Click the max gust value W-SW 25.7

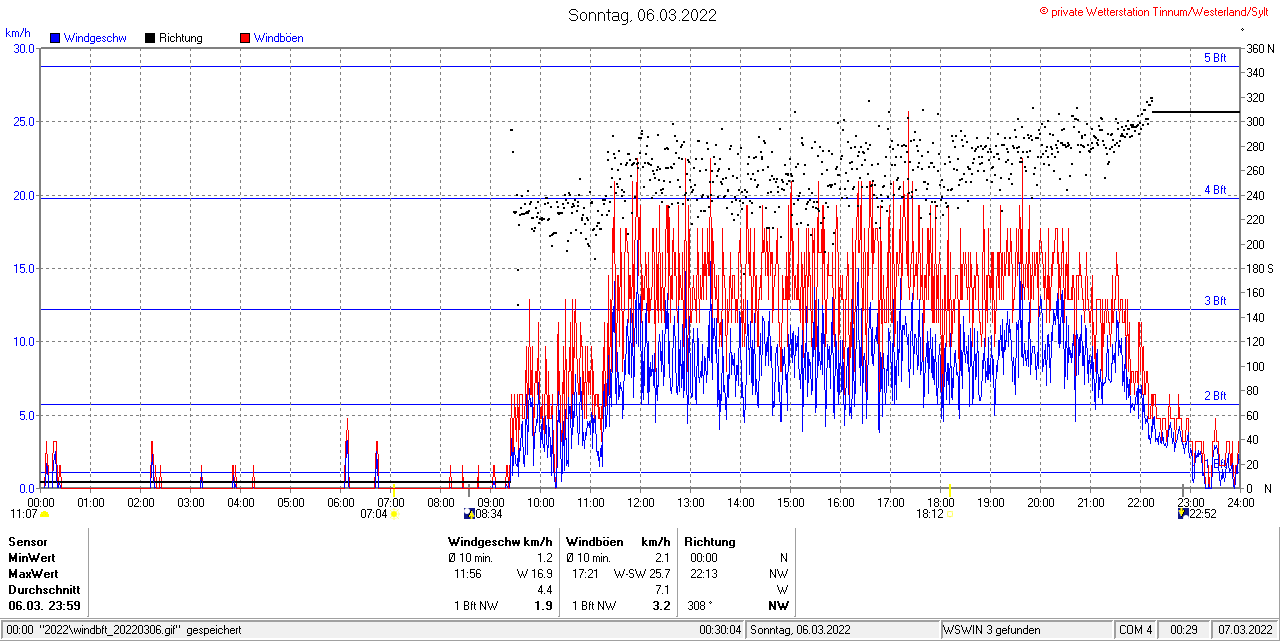click(642, 574)
